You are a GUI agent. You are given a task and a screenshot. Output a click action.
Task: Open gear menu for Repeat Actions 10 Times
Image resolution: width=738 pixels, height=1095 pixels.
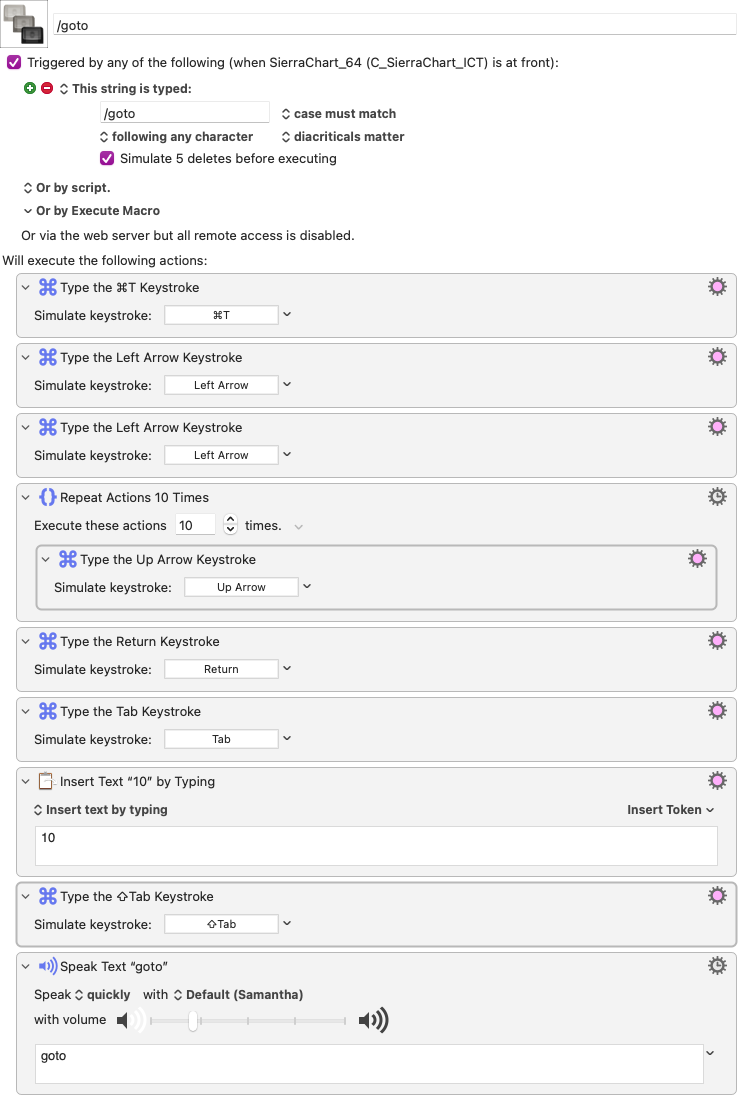pyautogui.click(x=717, y=497)
